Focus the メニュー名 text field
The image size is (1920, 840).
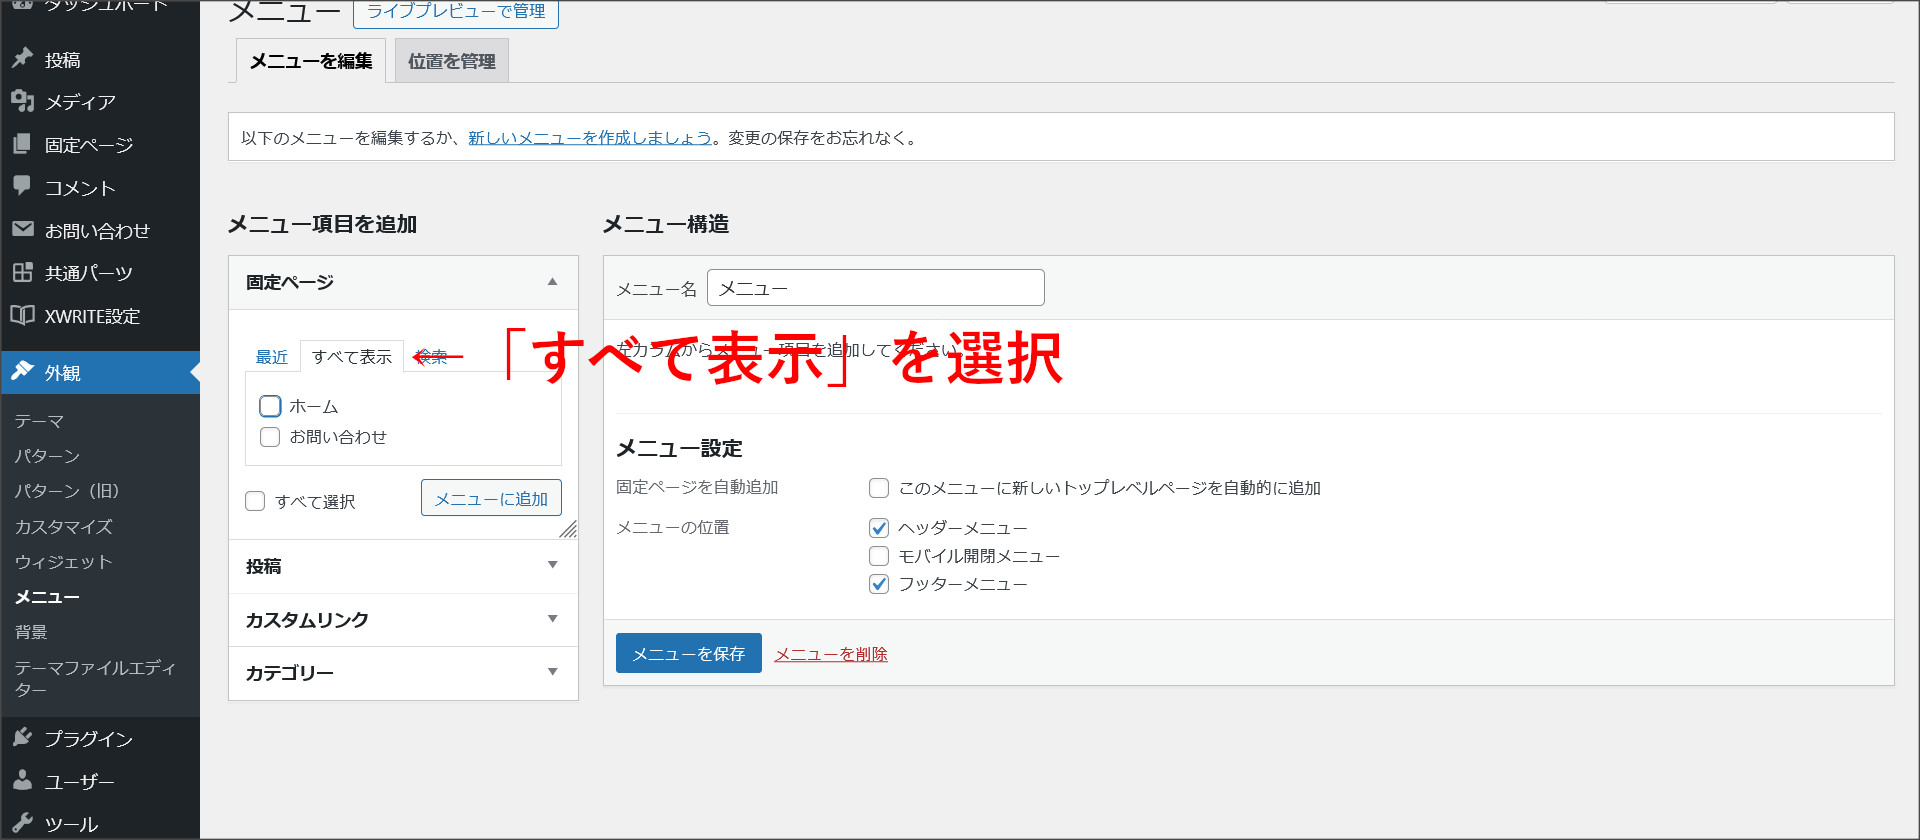coord(876,288)
